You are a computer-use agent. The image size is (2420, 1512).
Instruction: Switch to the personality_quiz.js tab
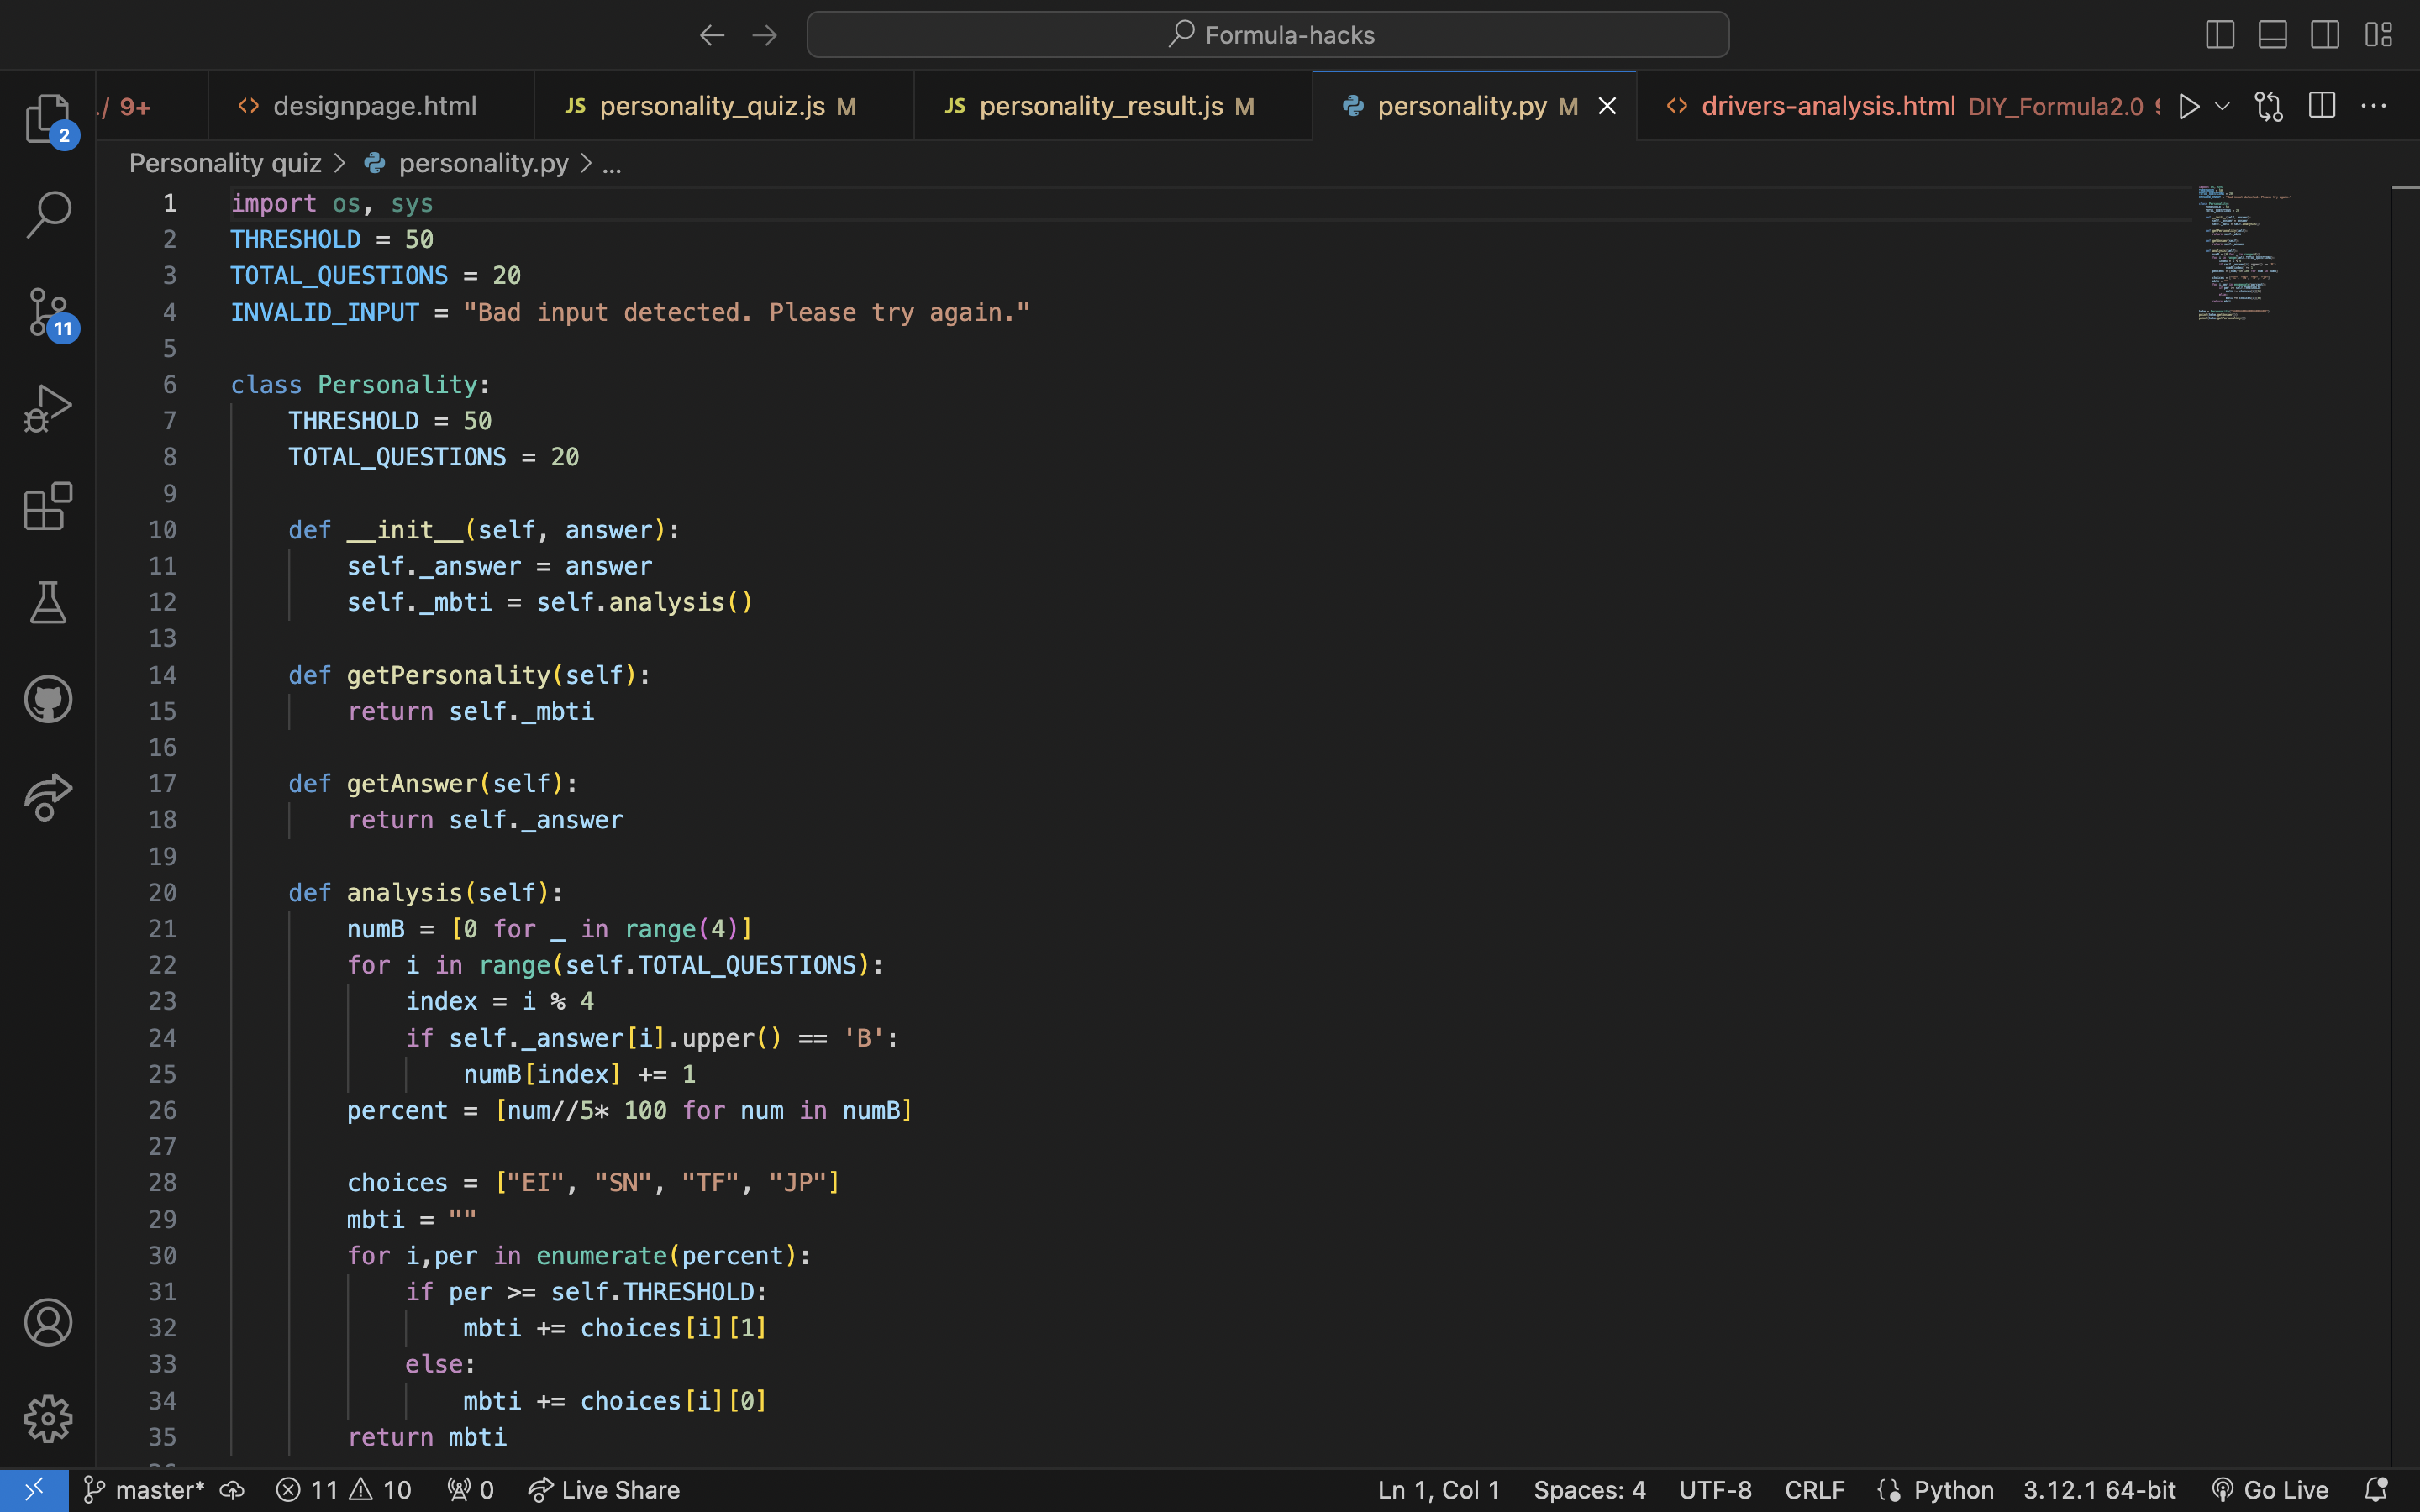click(x=711, y=106)
